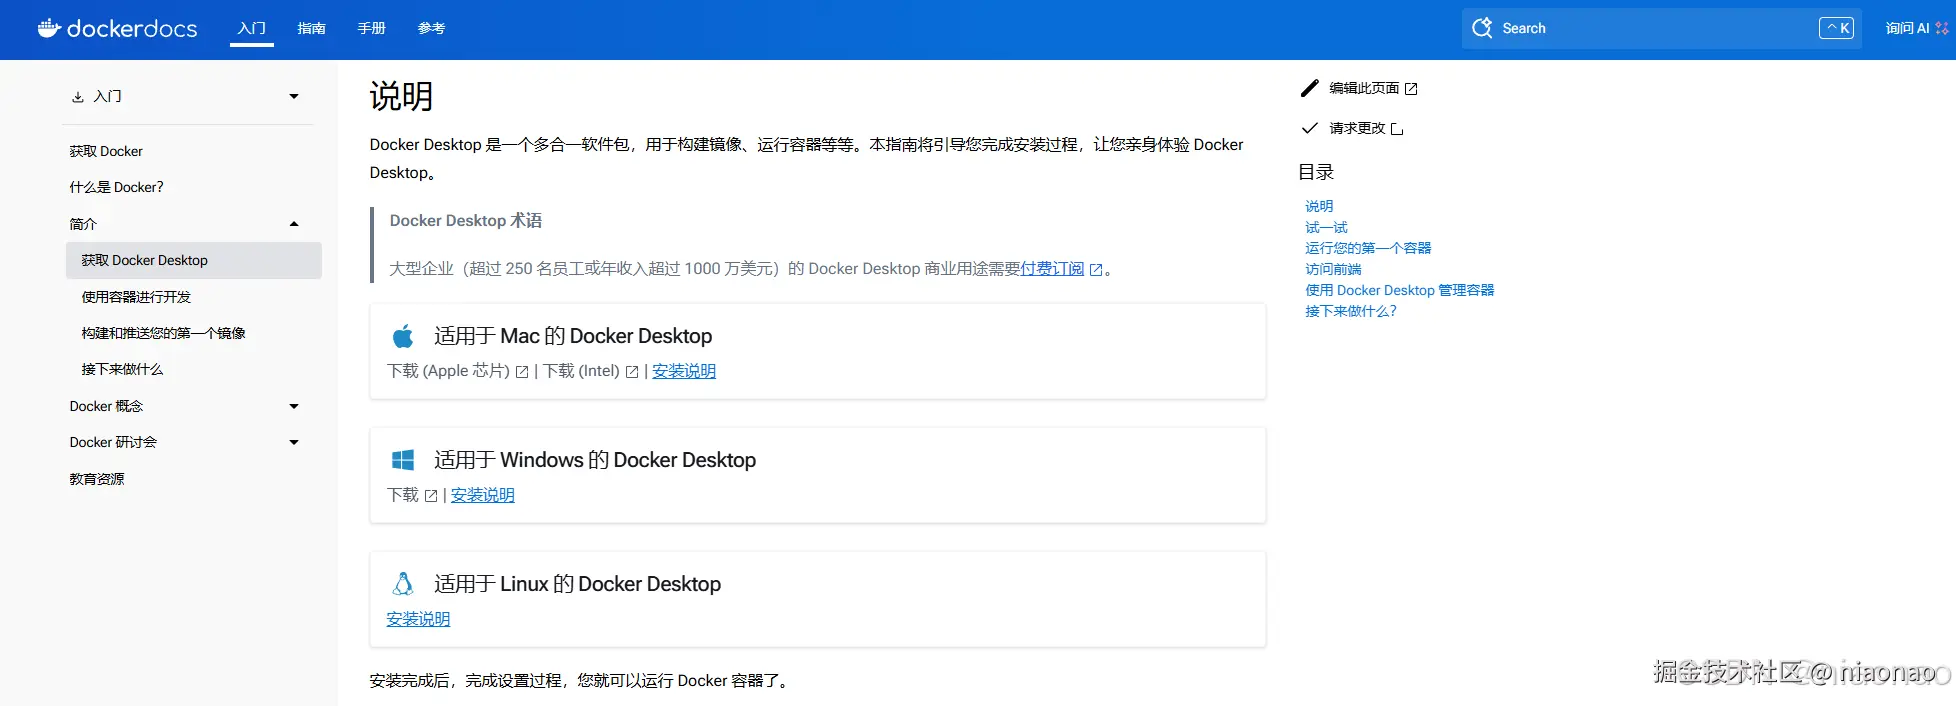This screenshot has height=706, width=1956.
Task: Collapse the 简介 section arrow
Action: click(294, 224)
